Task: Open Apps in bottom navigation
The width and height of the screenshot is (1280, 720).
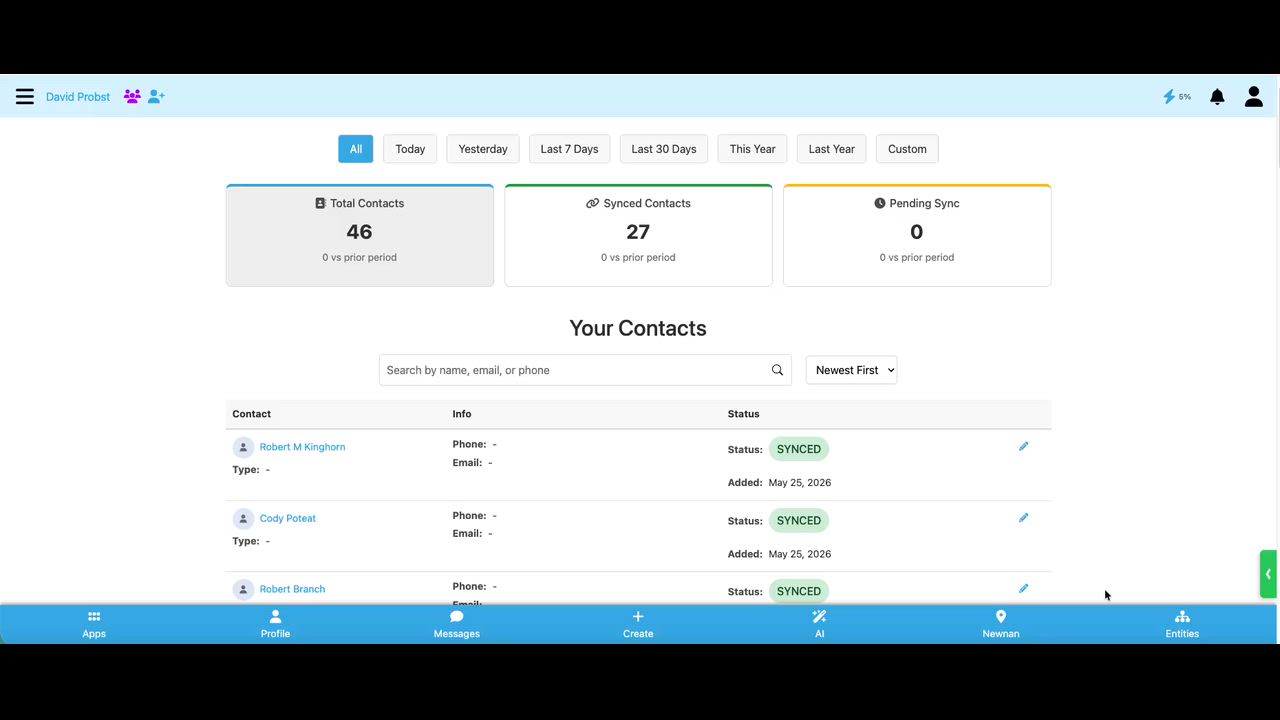Action: (94, 624)
